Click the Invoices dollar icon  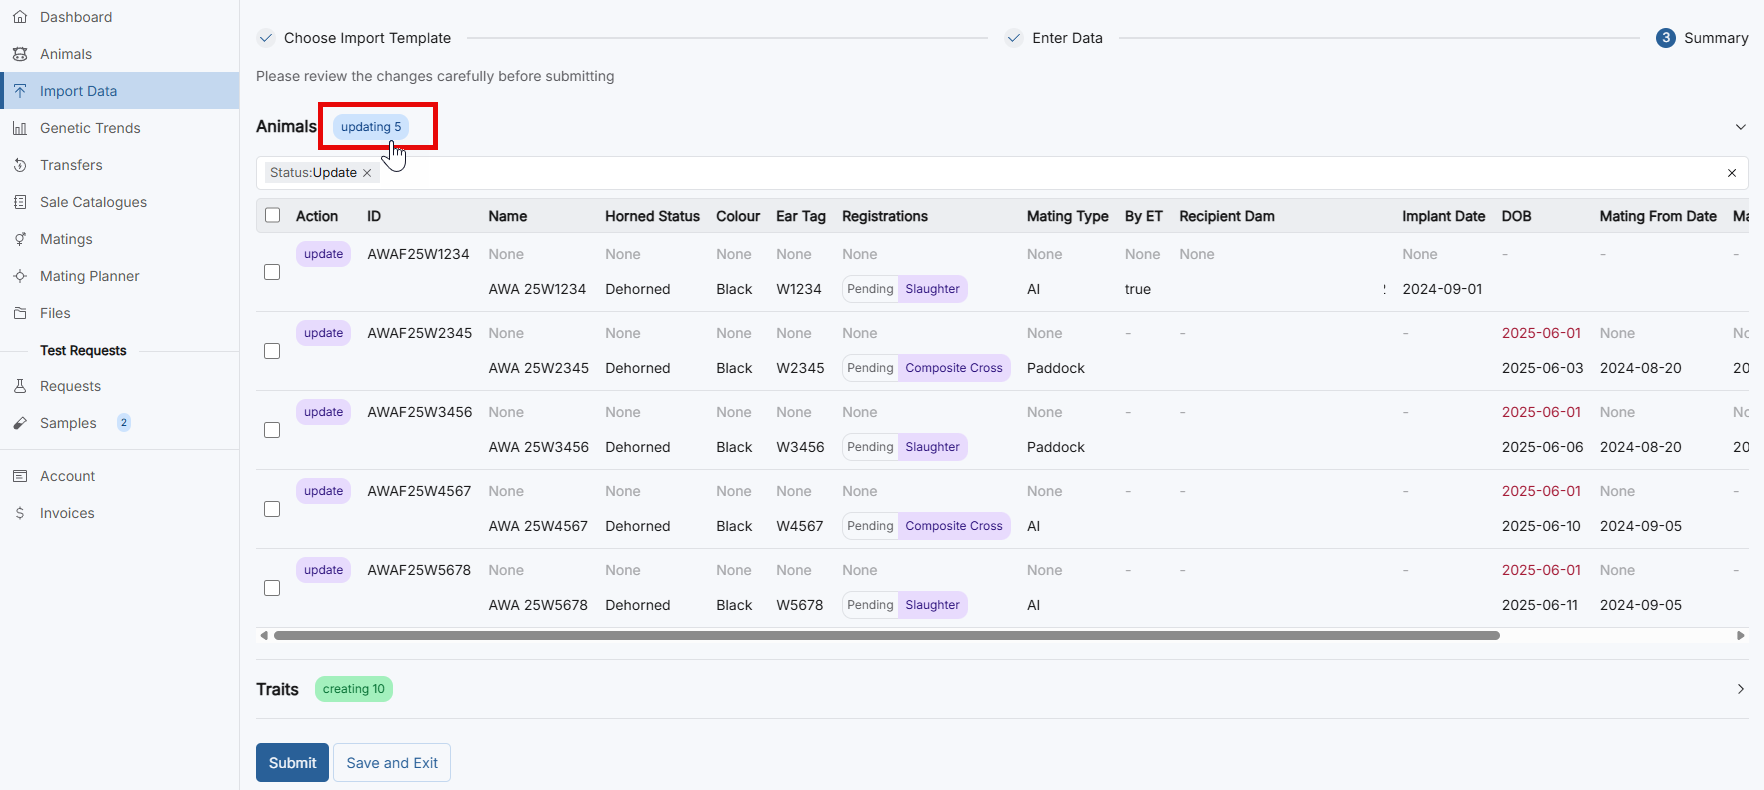[20, 513]
